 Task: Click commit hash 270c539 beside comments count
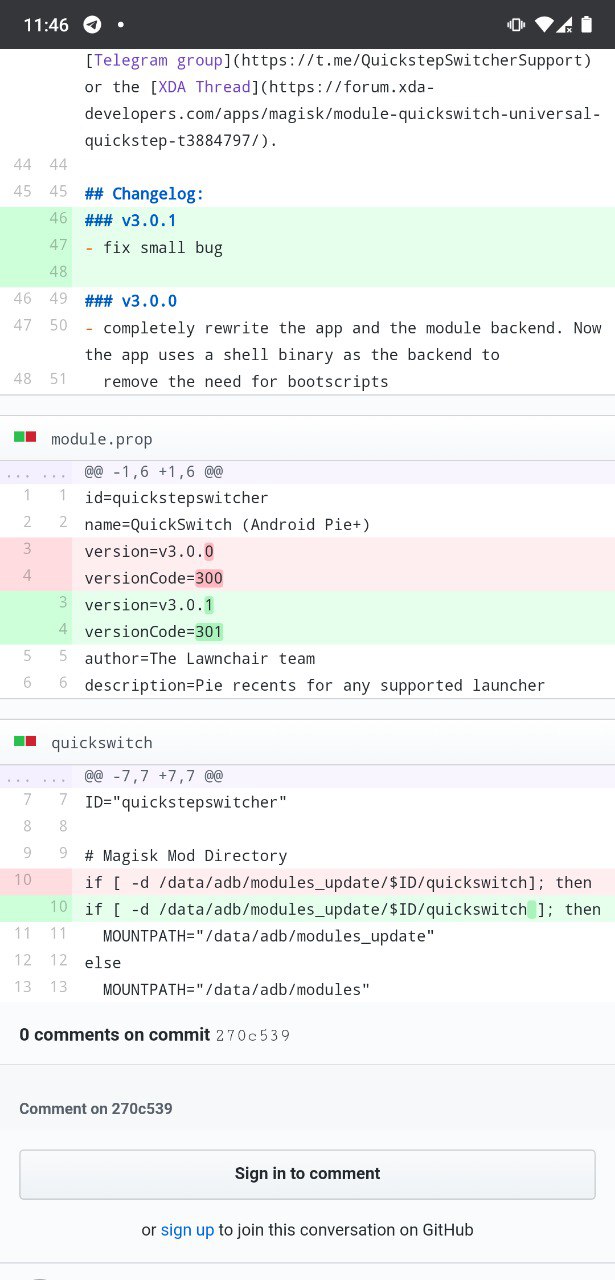(x=253, y=1035)
